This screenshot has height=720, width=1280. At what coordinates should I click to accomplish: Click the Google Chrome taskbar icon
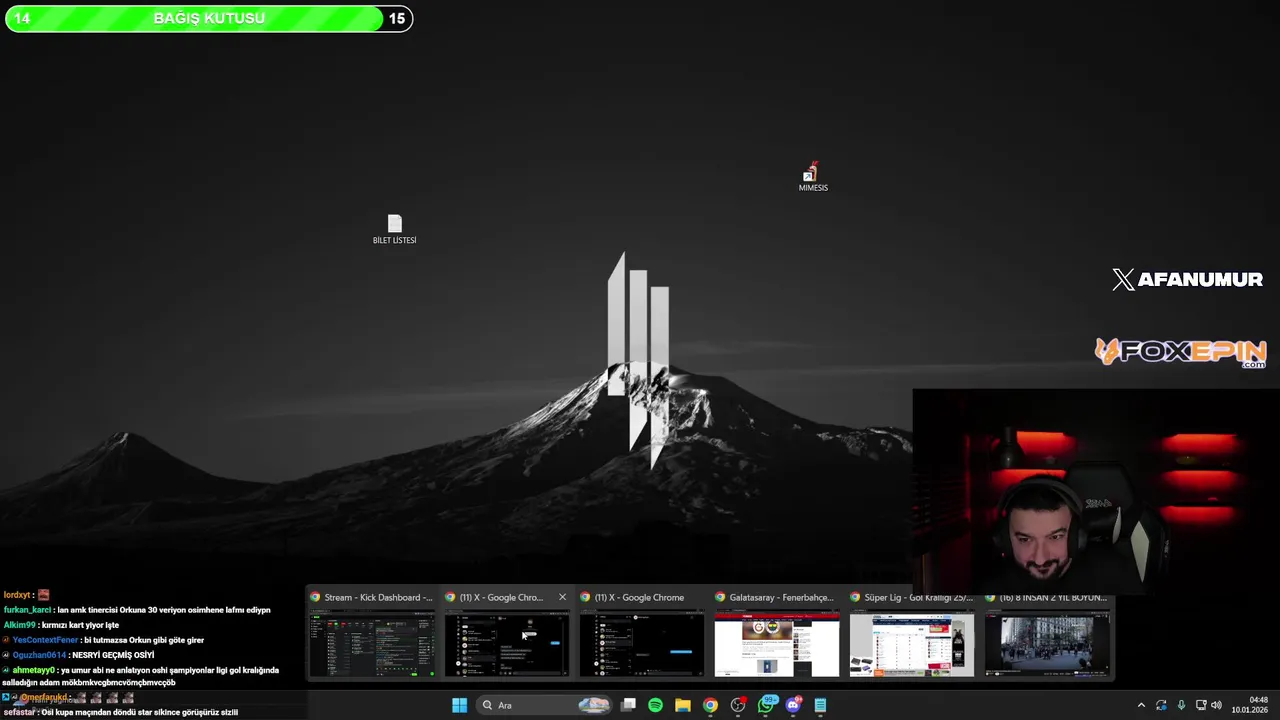pyautogui.click(x=710, y=705)
